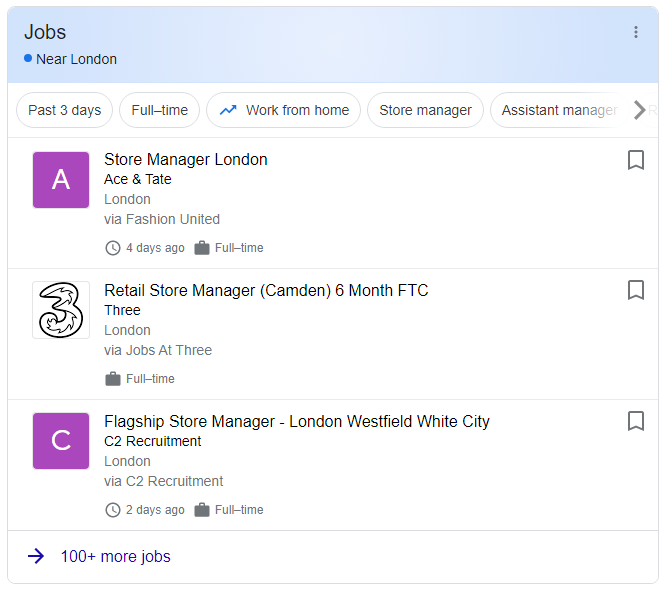The image size is (665, 590).
Task: Show more filter chips with right chevron
Action: [x=640, y=110]
